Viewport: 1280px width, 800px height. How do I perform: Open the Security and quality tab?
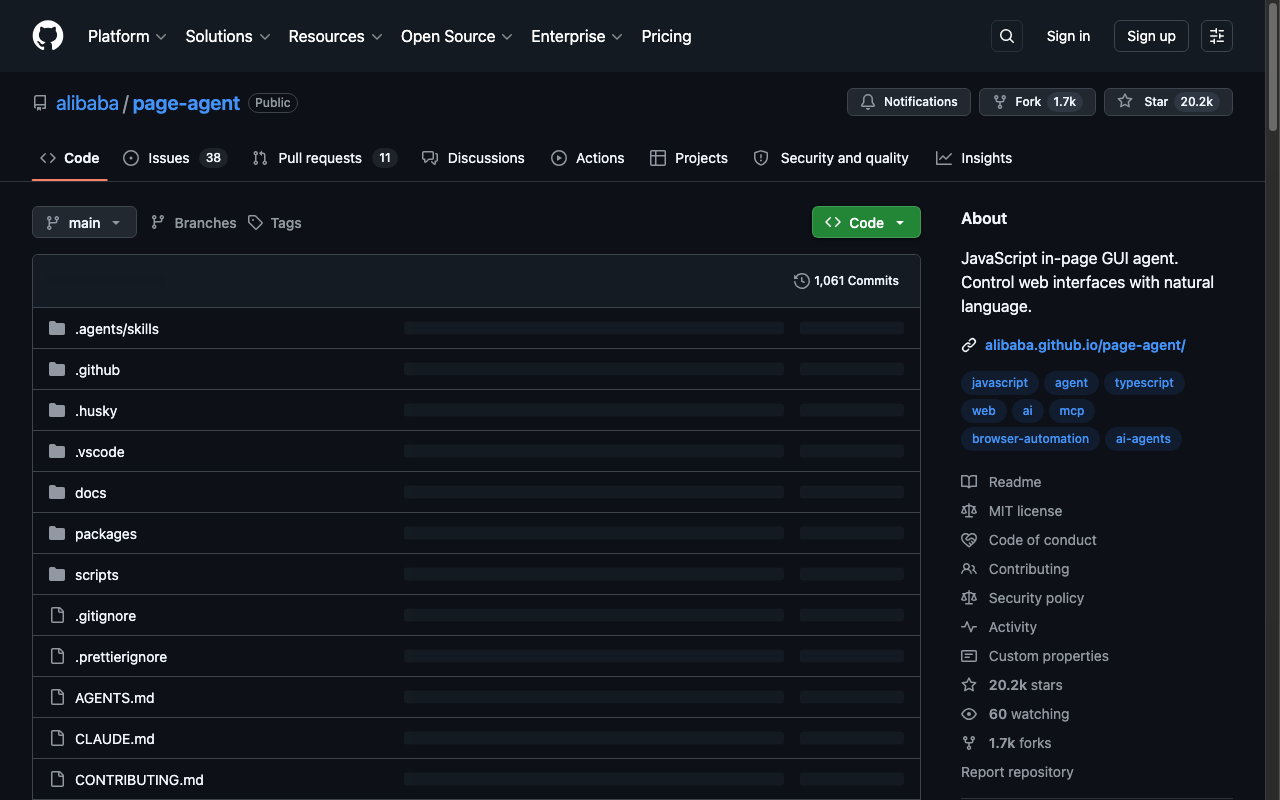[831, 158]
